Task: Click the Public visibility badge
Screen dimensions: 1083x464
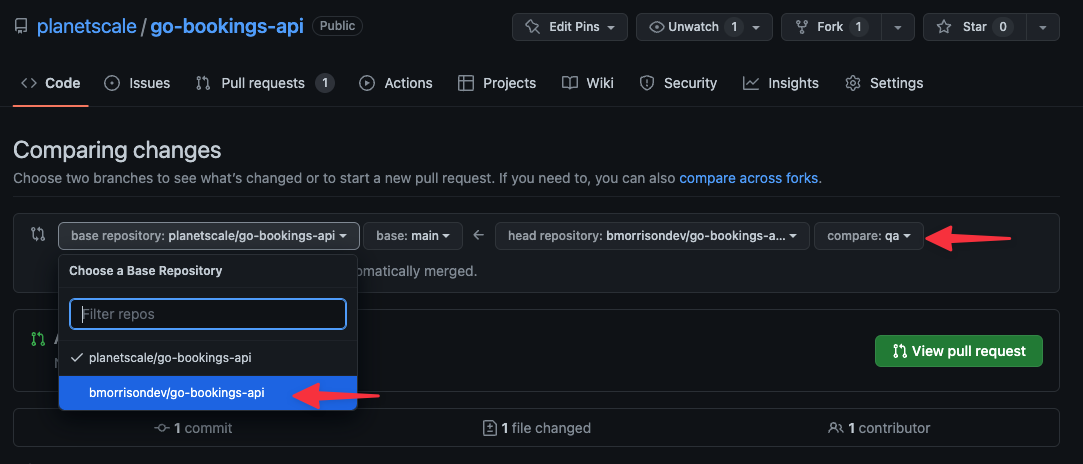Action: [x=337, y=26]
